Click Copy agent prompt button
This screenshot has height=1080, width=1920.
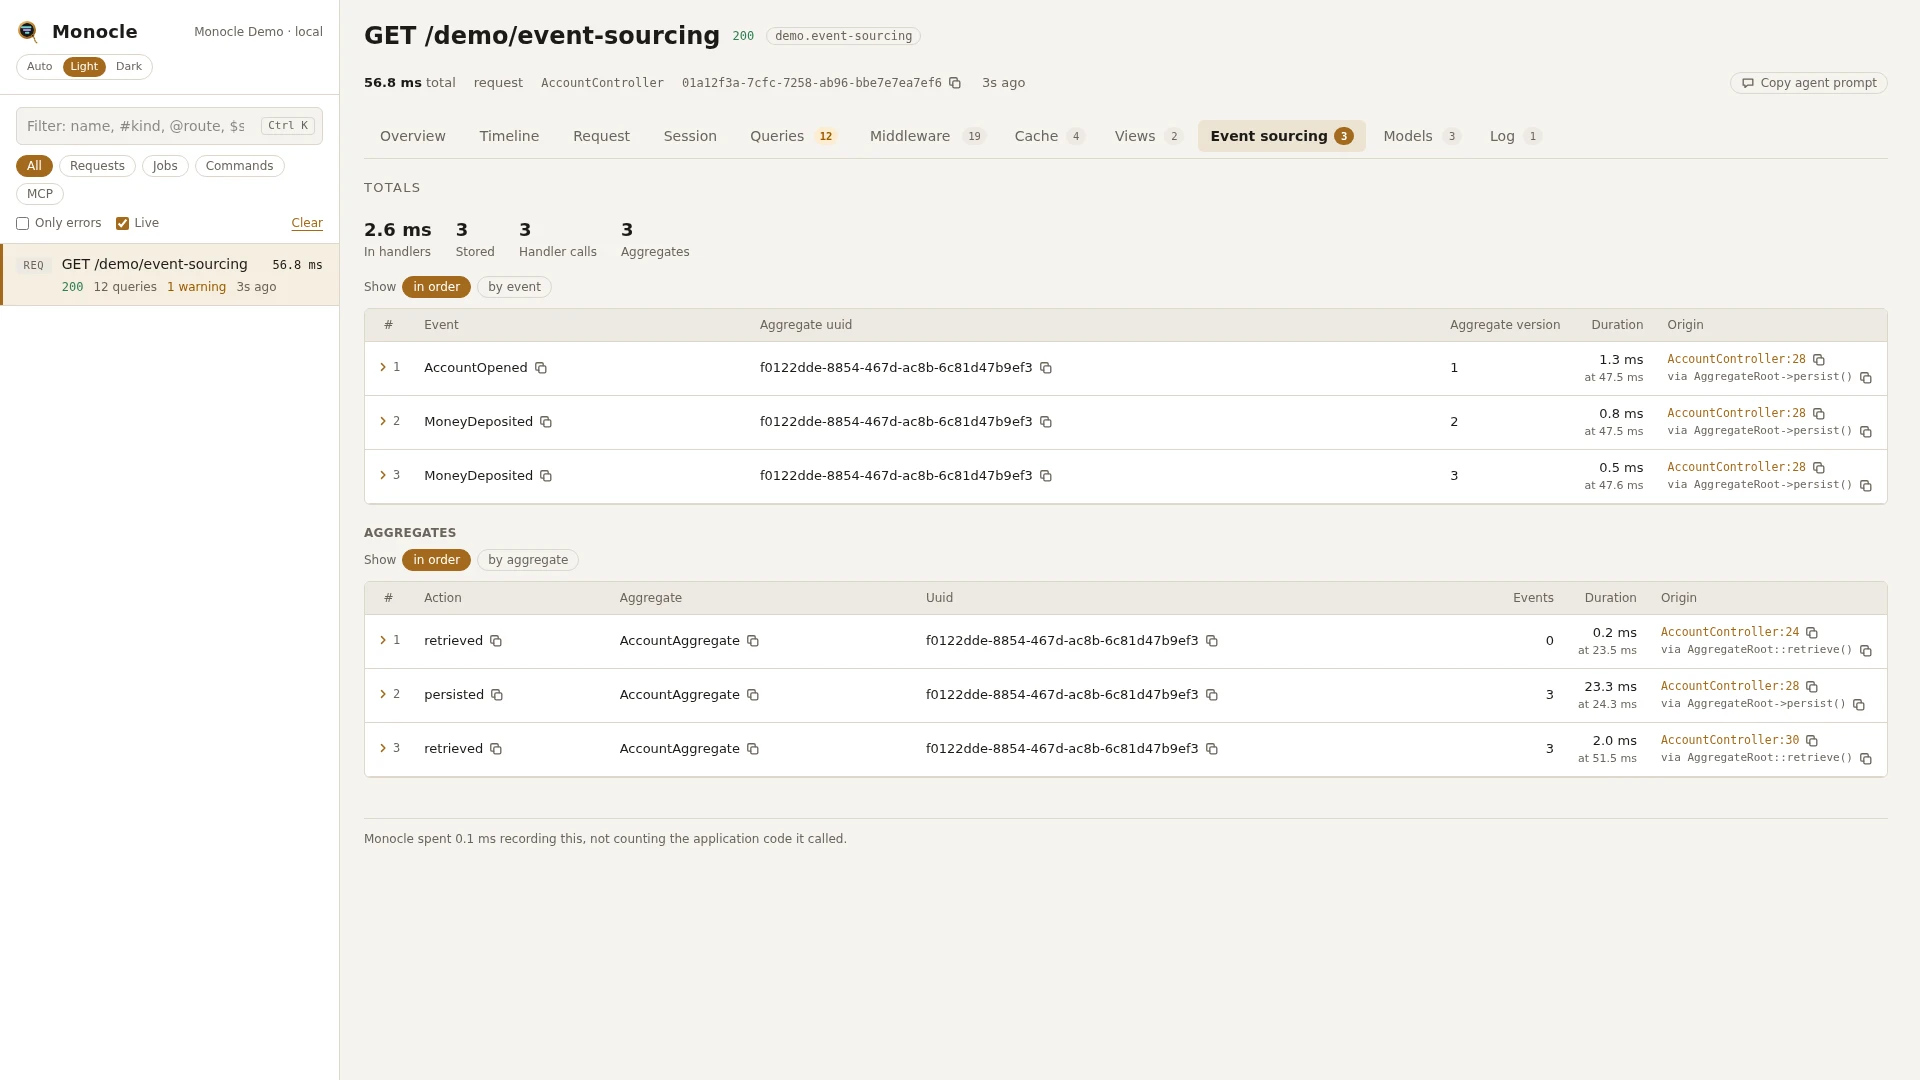point(1808,83)
